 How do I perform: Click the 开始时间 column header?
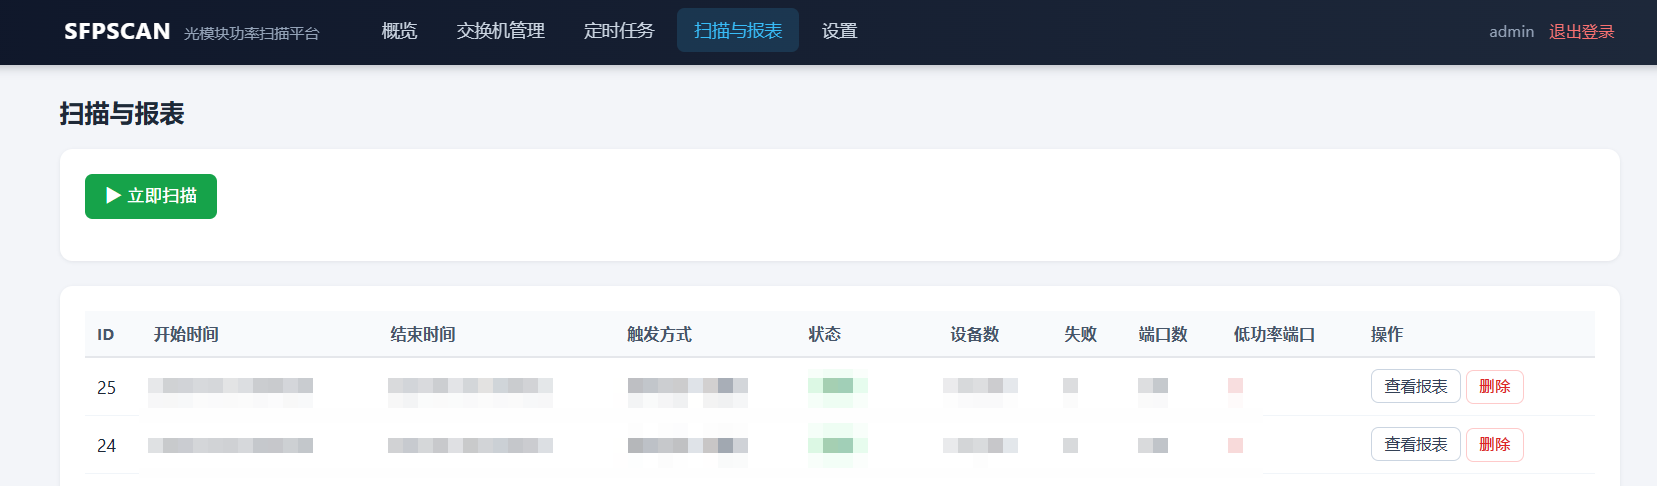tap(186, 335)
